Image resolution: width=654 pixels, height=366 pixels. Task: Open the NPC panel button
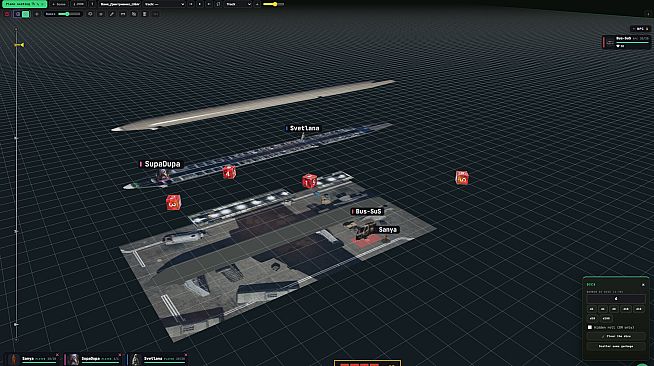(640, 29)
